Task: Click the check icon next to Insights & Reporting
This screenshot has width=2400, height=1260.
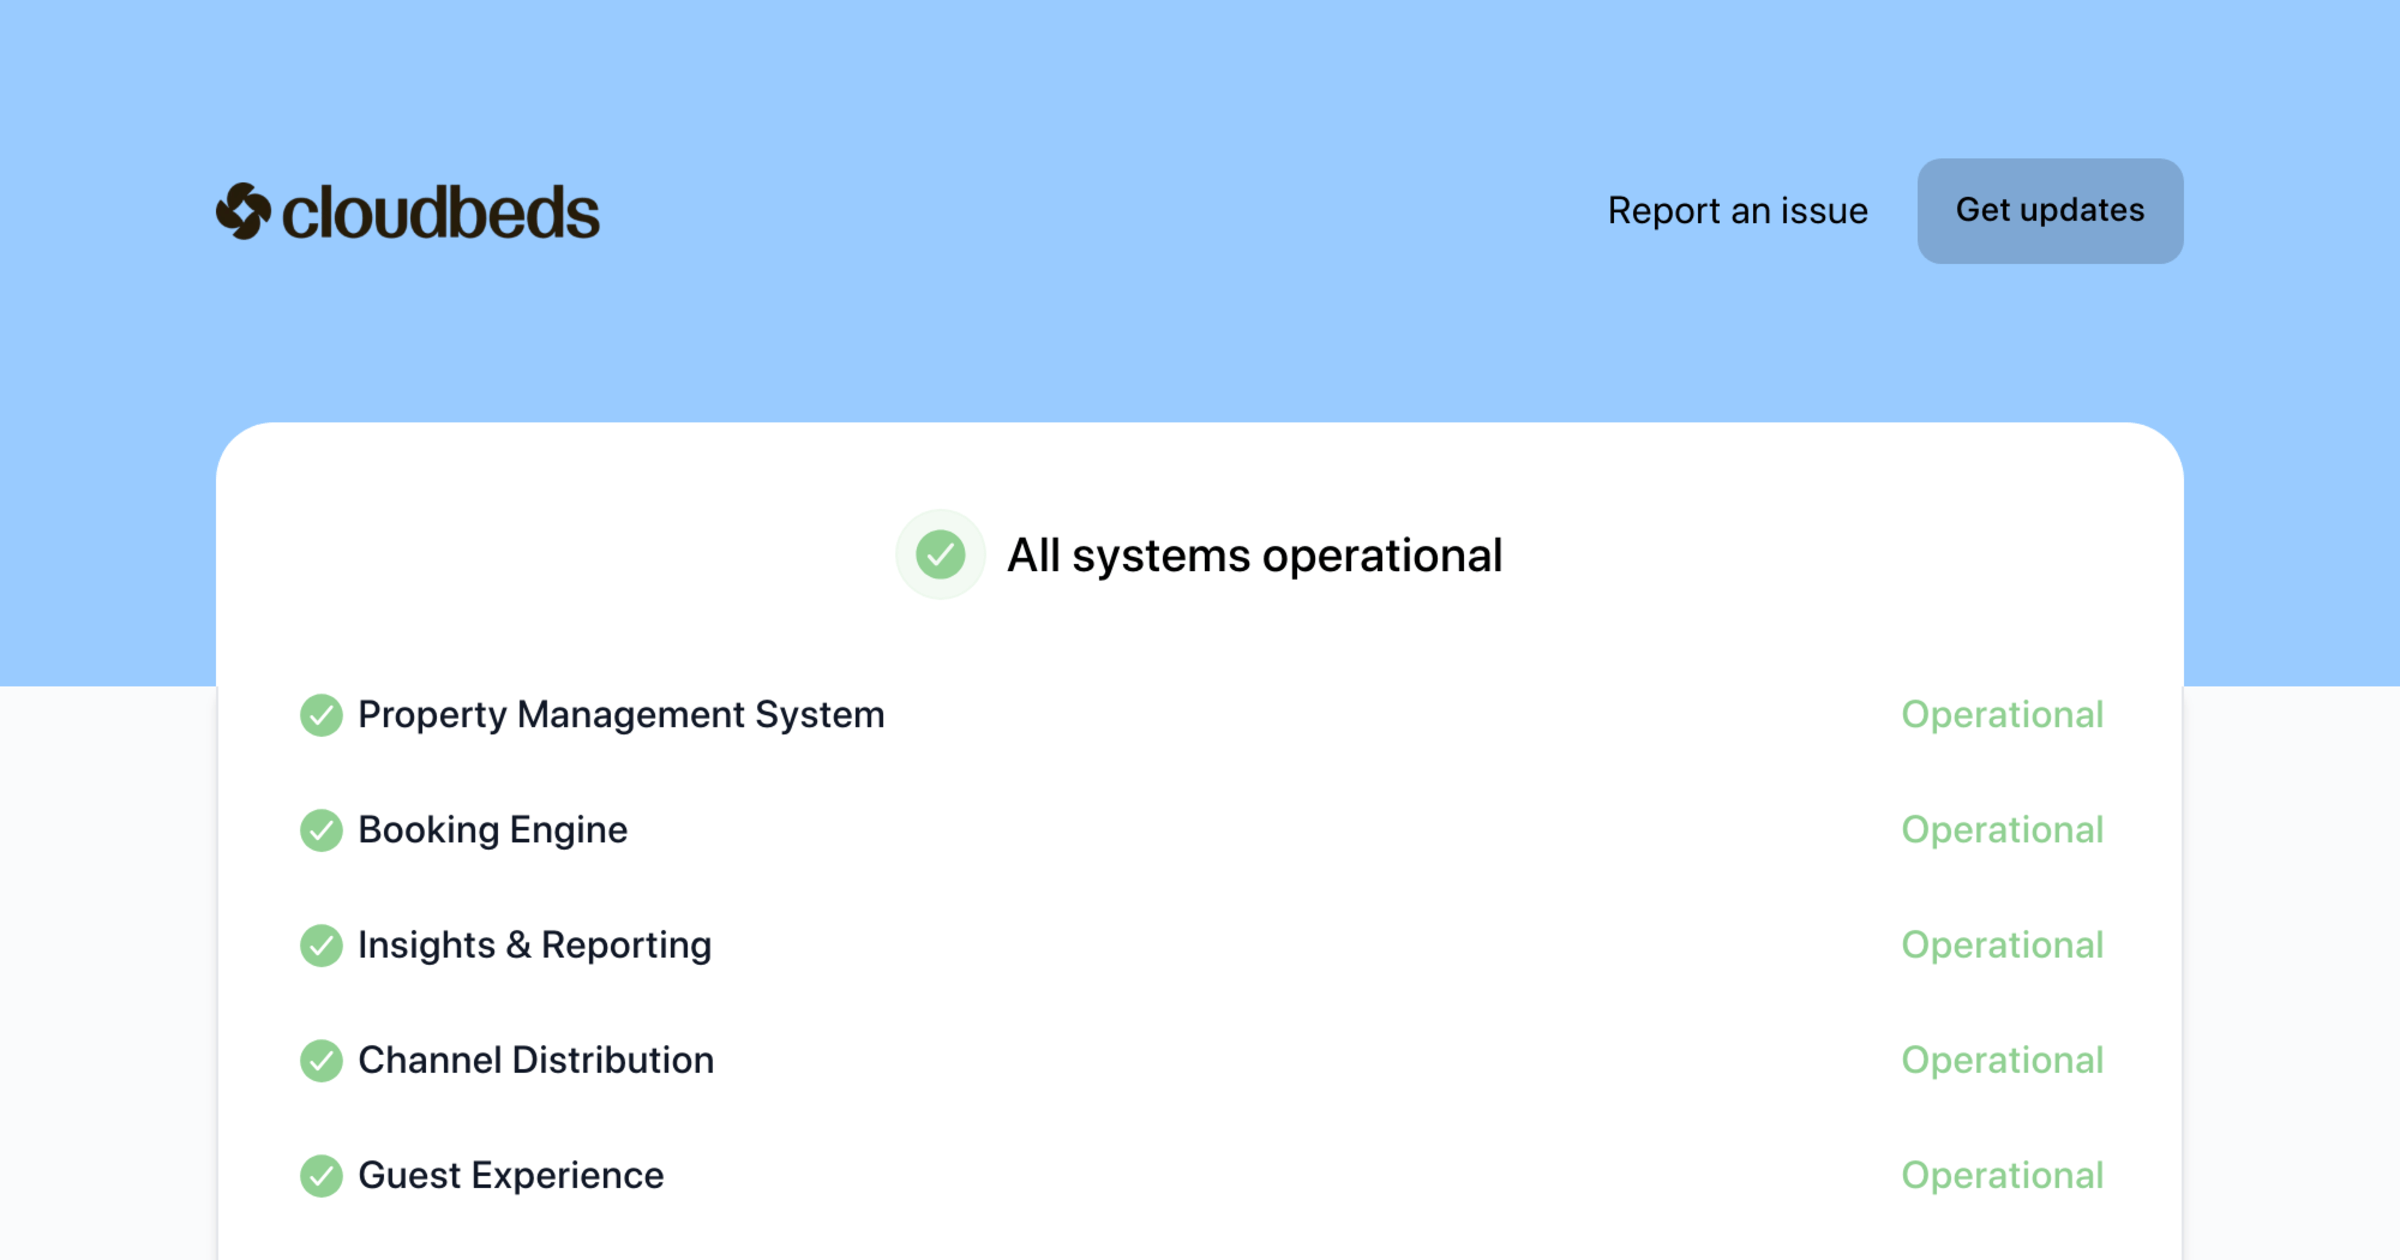Action: point(321,945)
